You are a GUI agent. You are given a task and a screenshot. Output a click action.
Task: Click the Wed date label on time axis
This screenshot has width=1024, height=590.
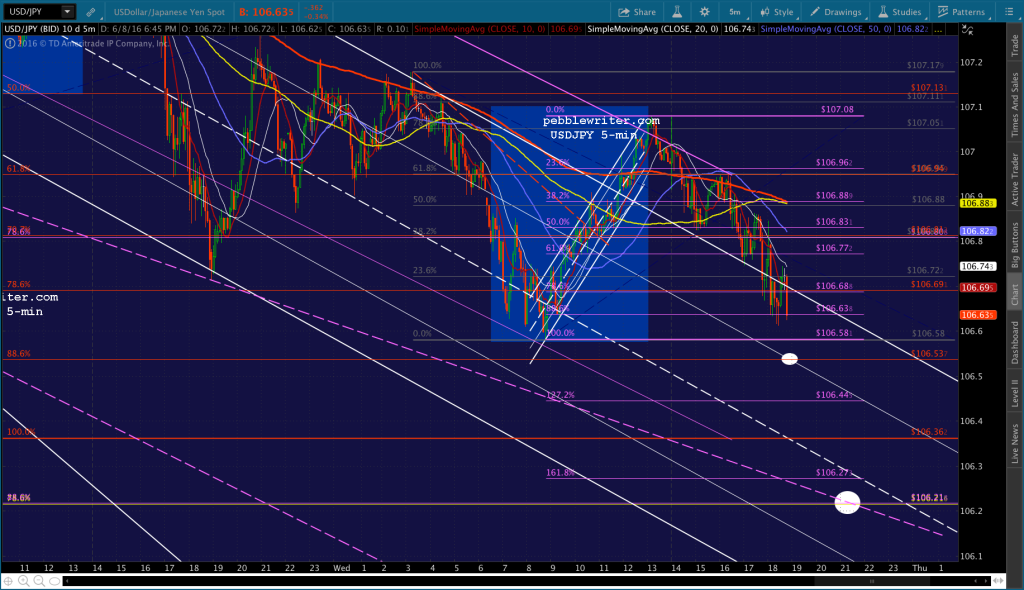[342, 568]
